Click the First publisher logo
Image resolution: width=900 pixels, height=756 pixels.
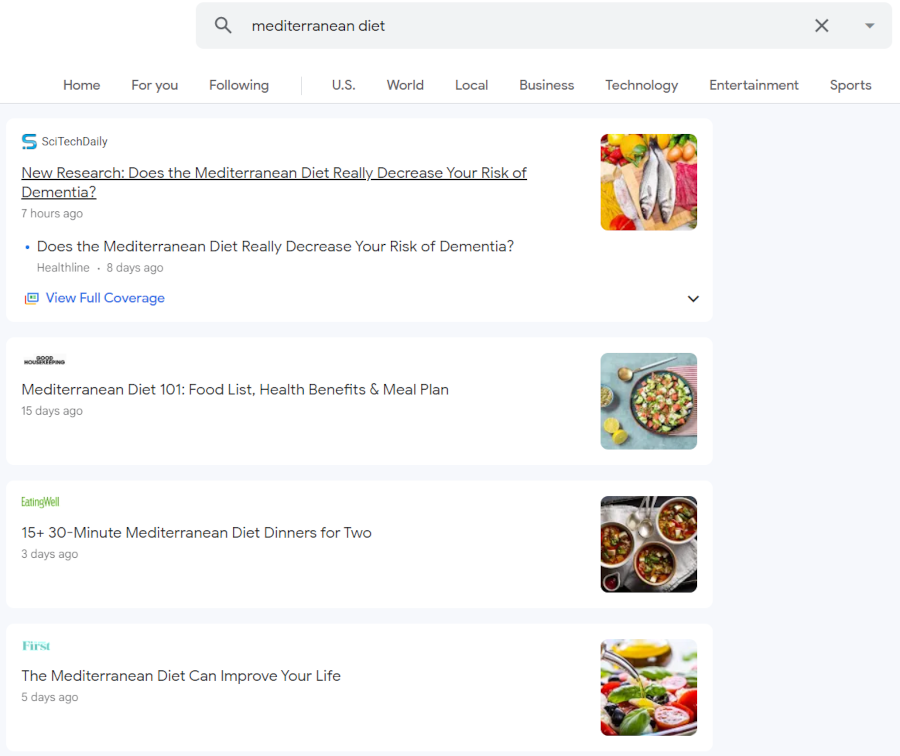(36, 645)
